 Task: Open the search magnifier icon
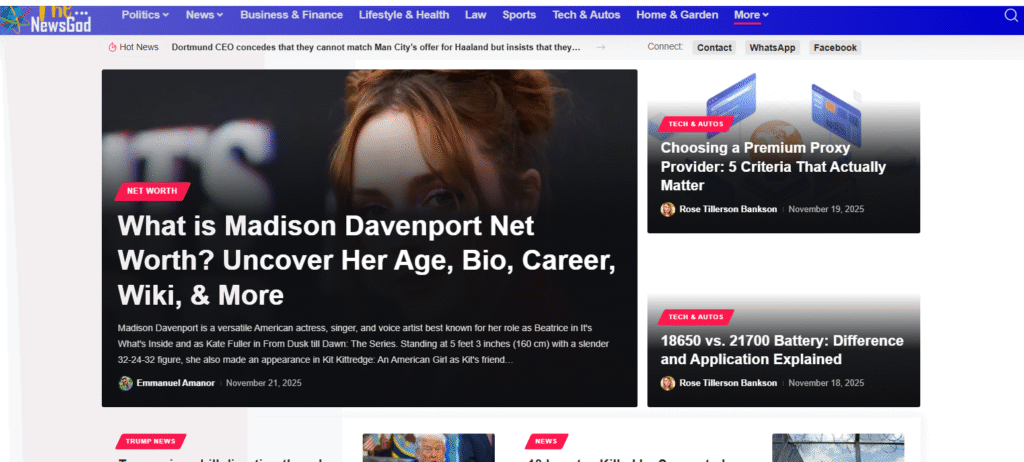[1011, 15]
